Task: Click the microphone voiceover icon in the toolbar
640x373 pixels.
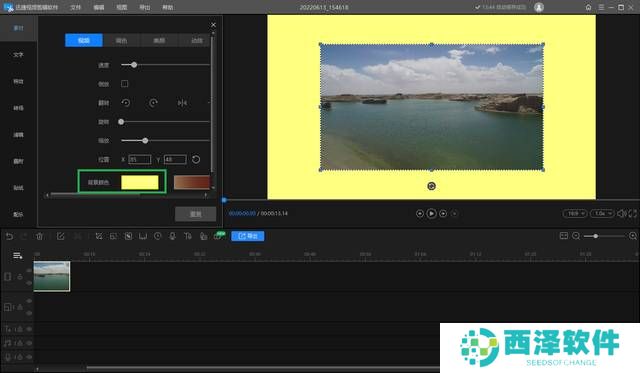Action: click(x=173, y=236)
